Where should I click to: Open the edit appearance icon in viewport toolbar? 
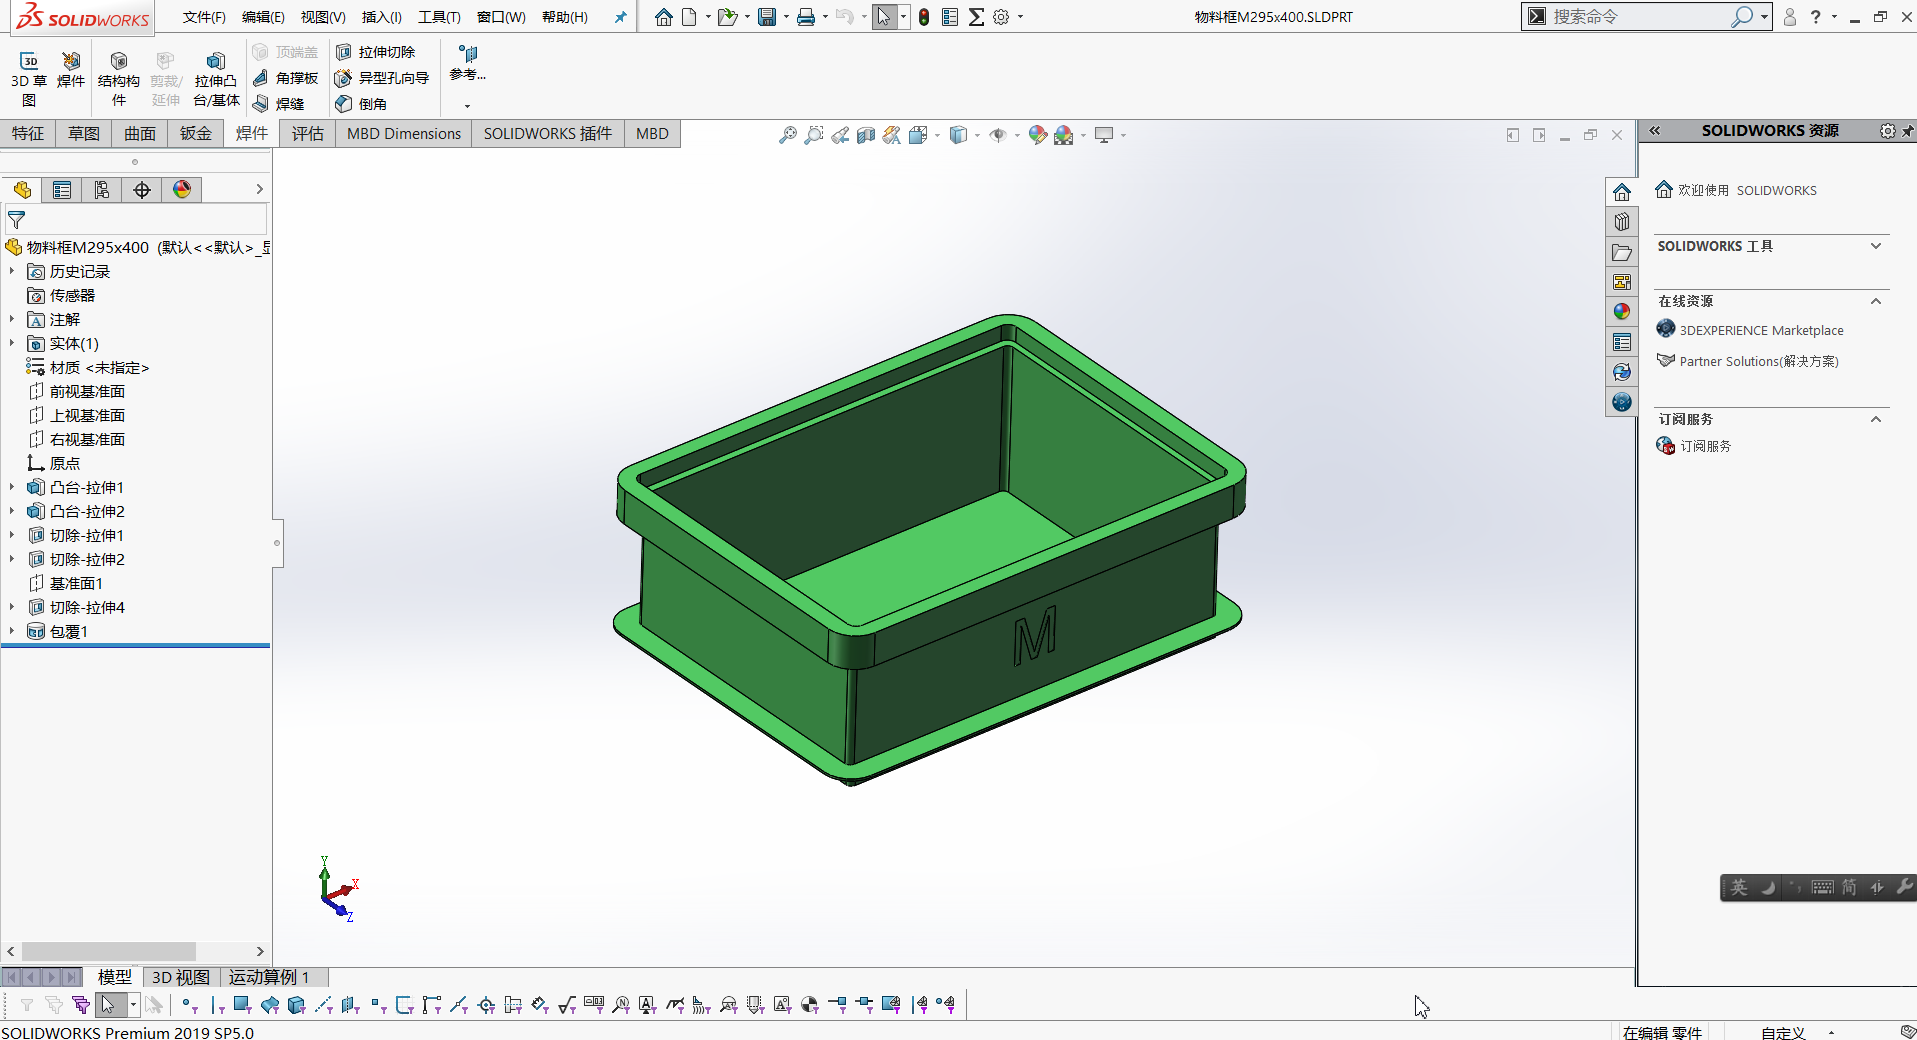[x=1037, y=135]
